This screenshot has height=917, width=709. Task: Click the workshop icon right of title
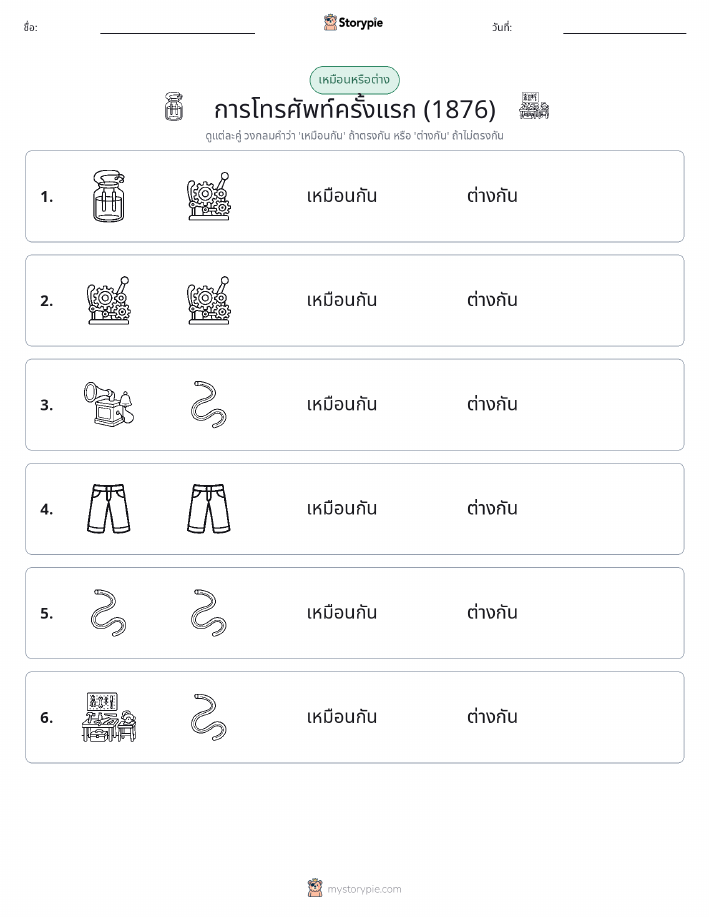534,106
